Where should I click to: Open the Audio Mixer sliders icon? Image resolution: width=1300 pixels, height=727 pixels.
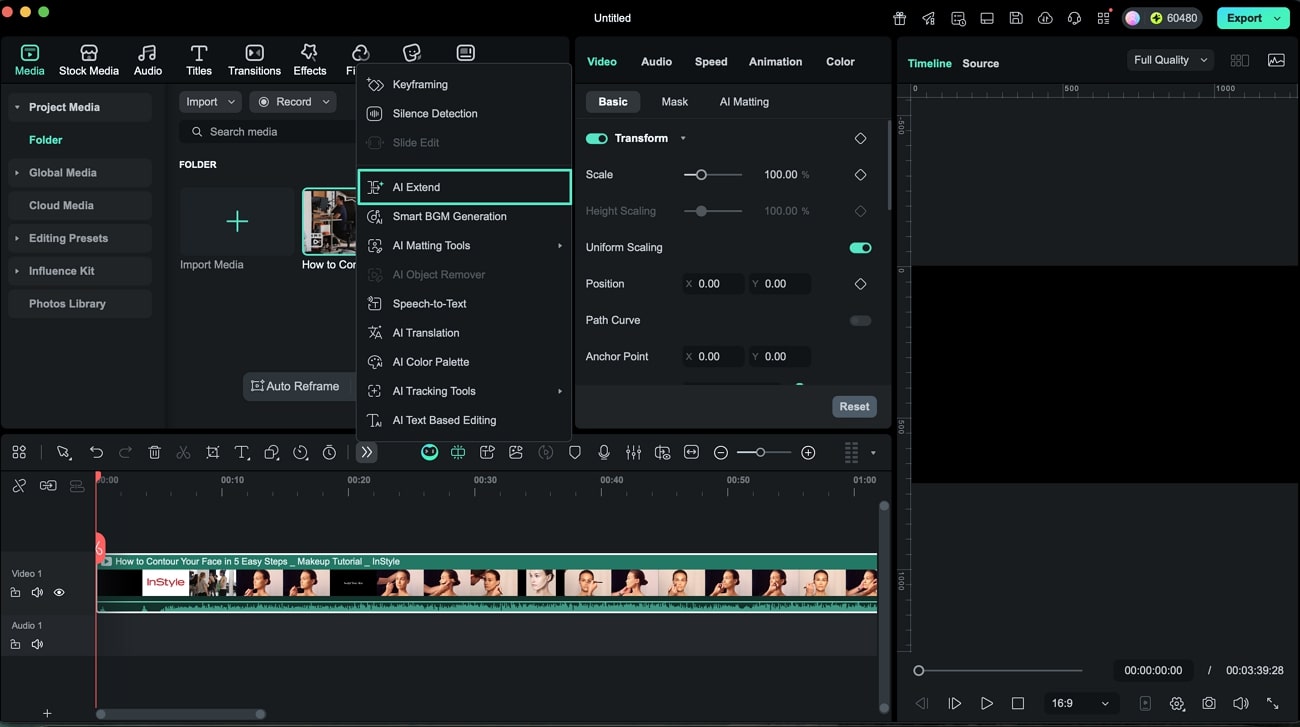[633, 452]
